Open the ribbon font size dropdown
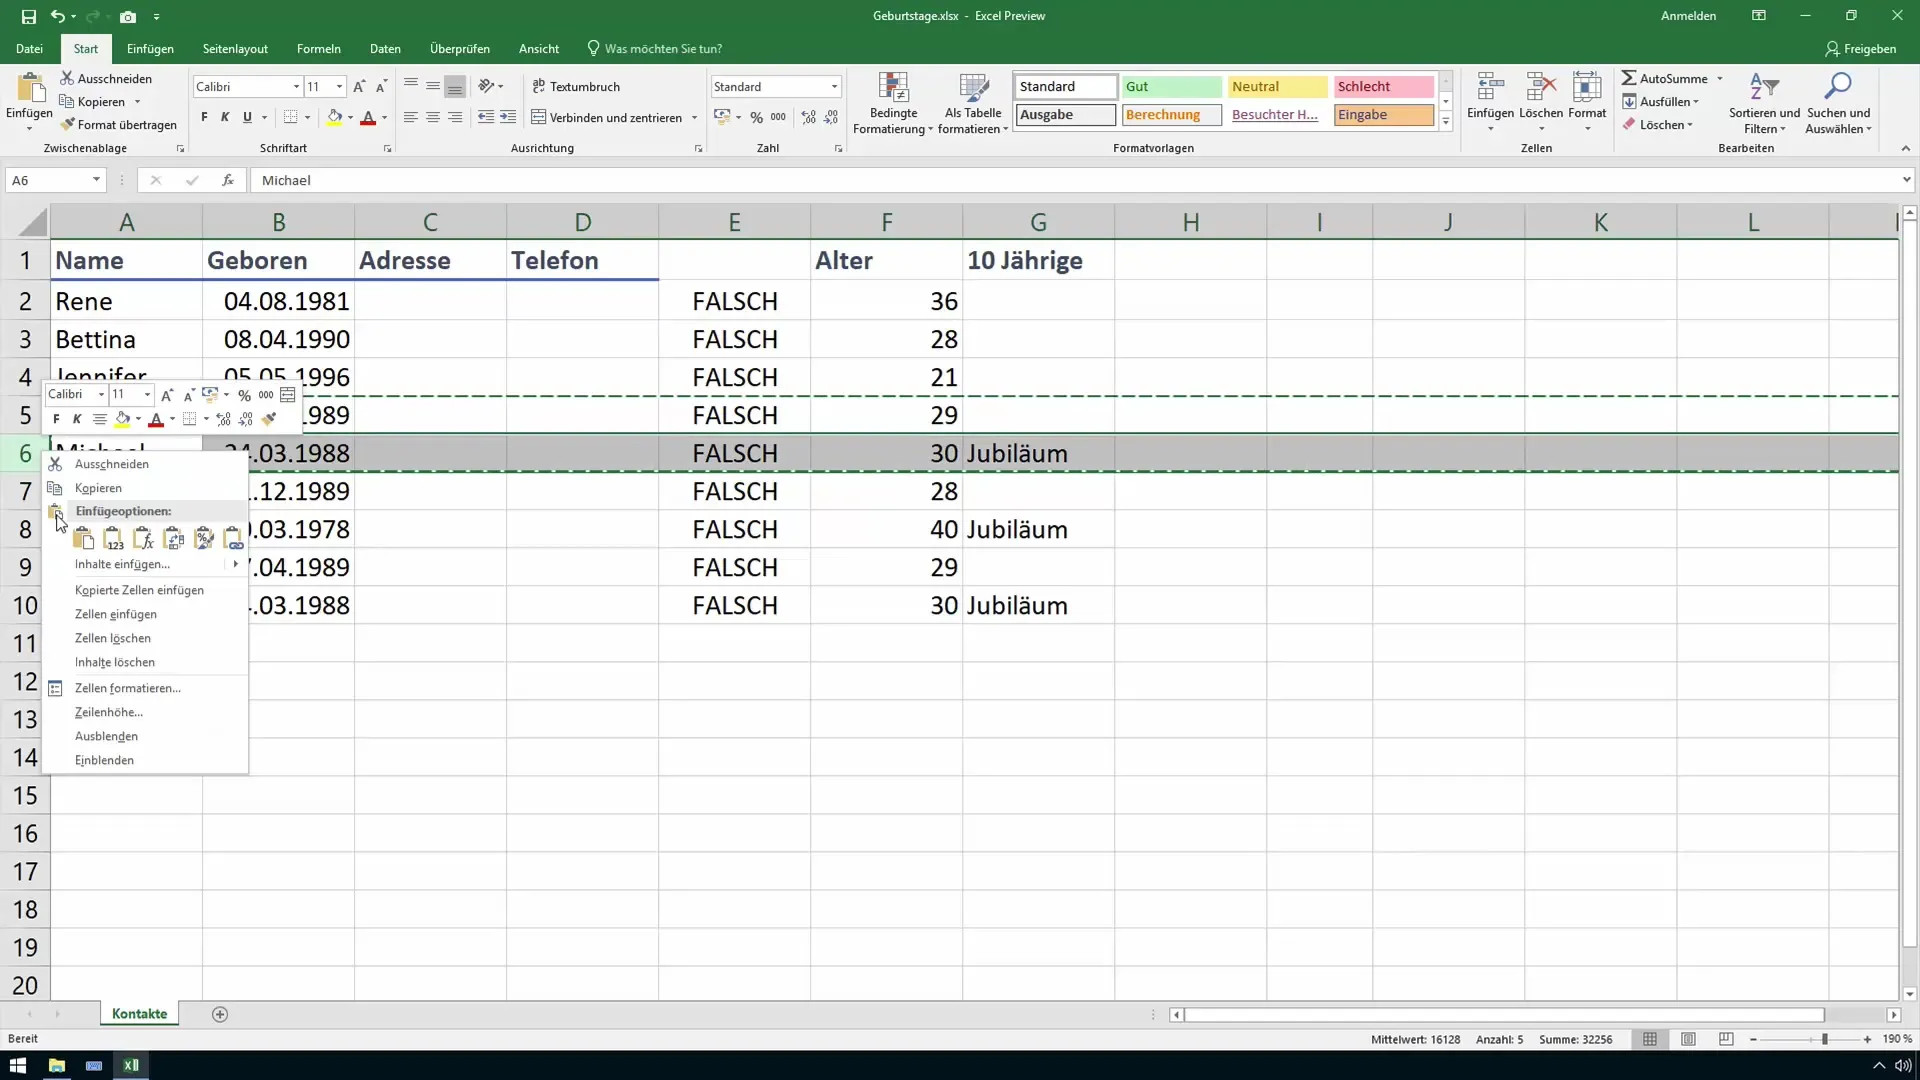 point(340,87)
